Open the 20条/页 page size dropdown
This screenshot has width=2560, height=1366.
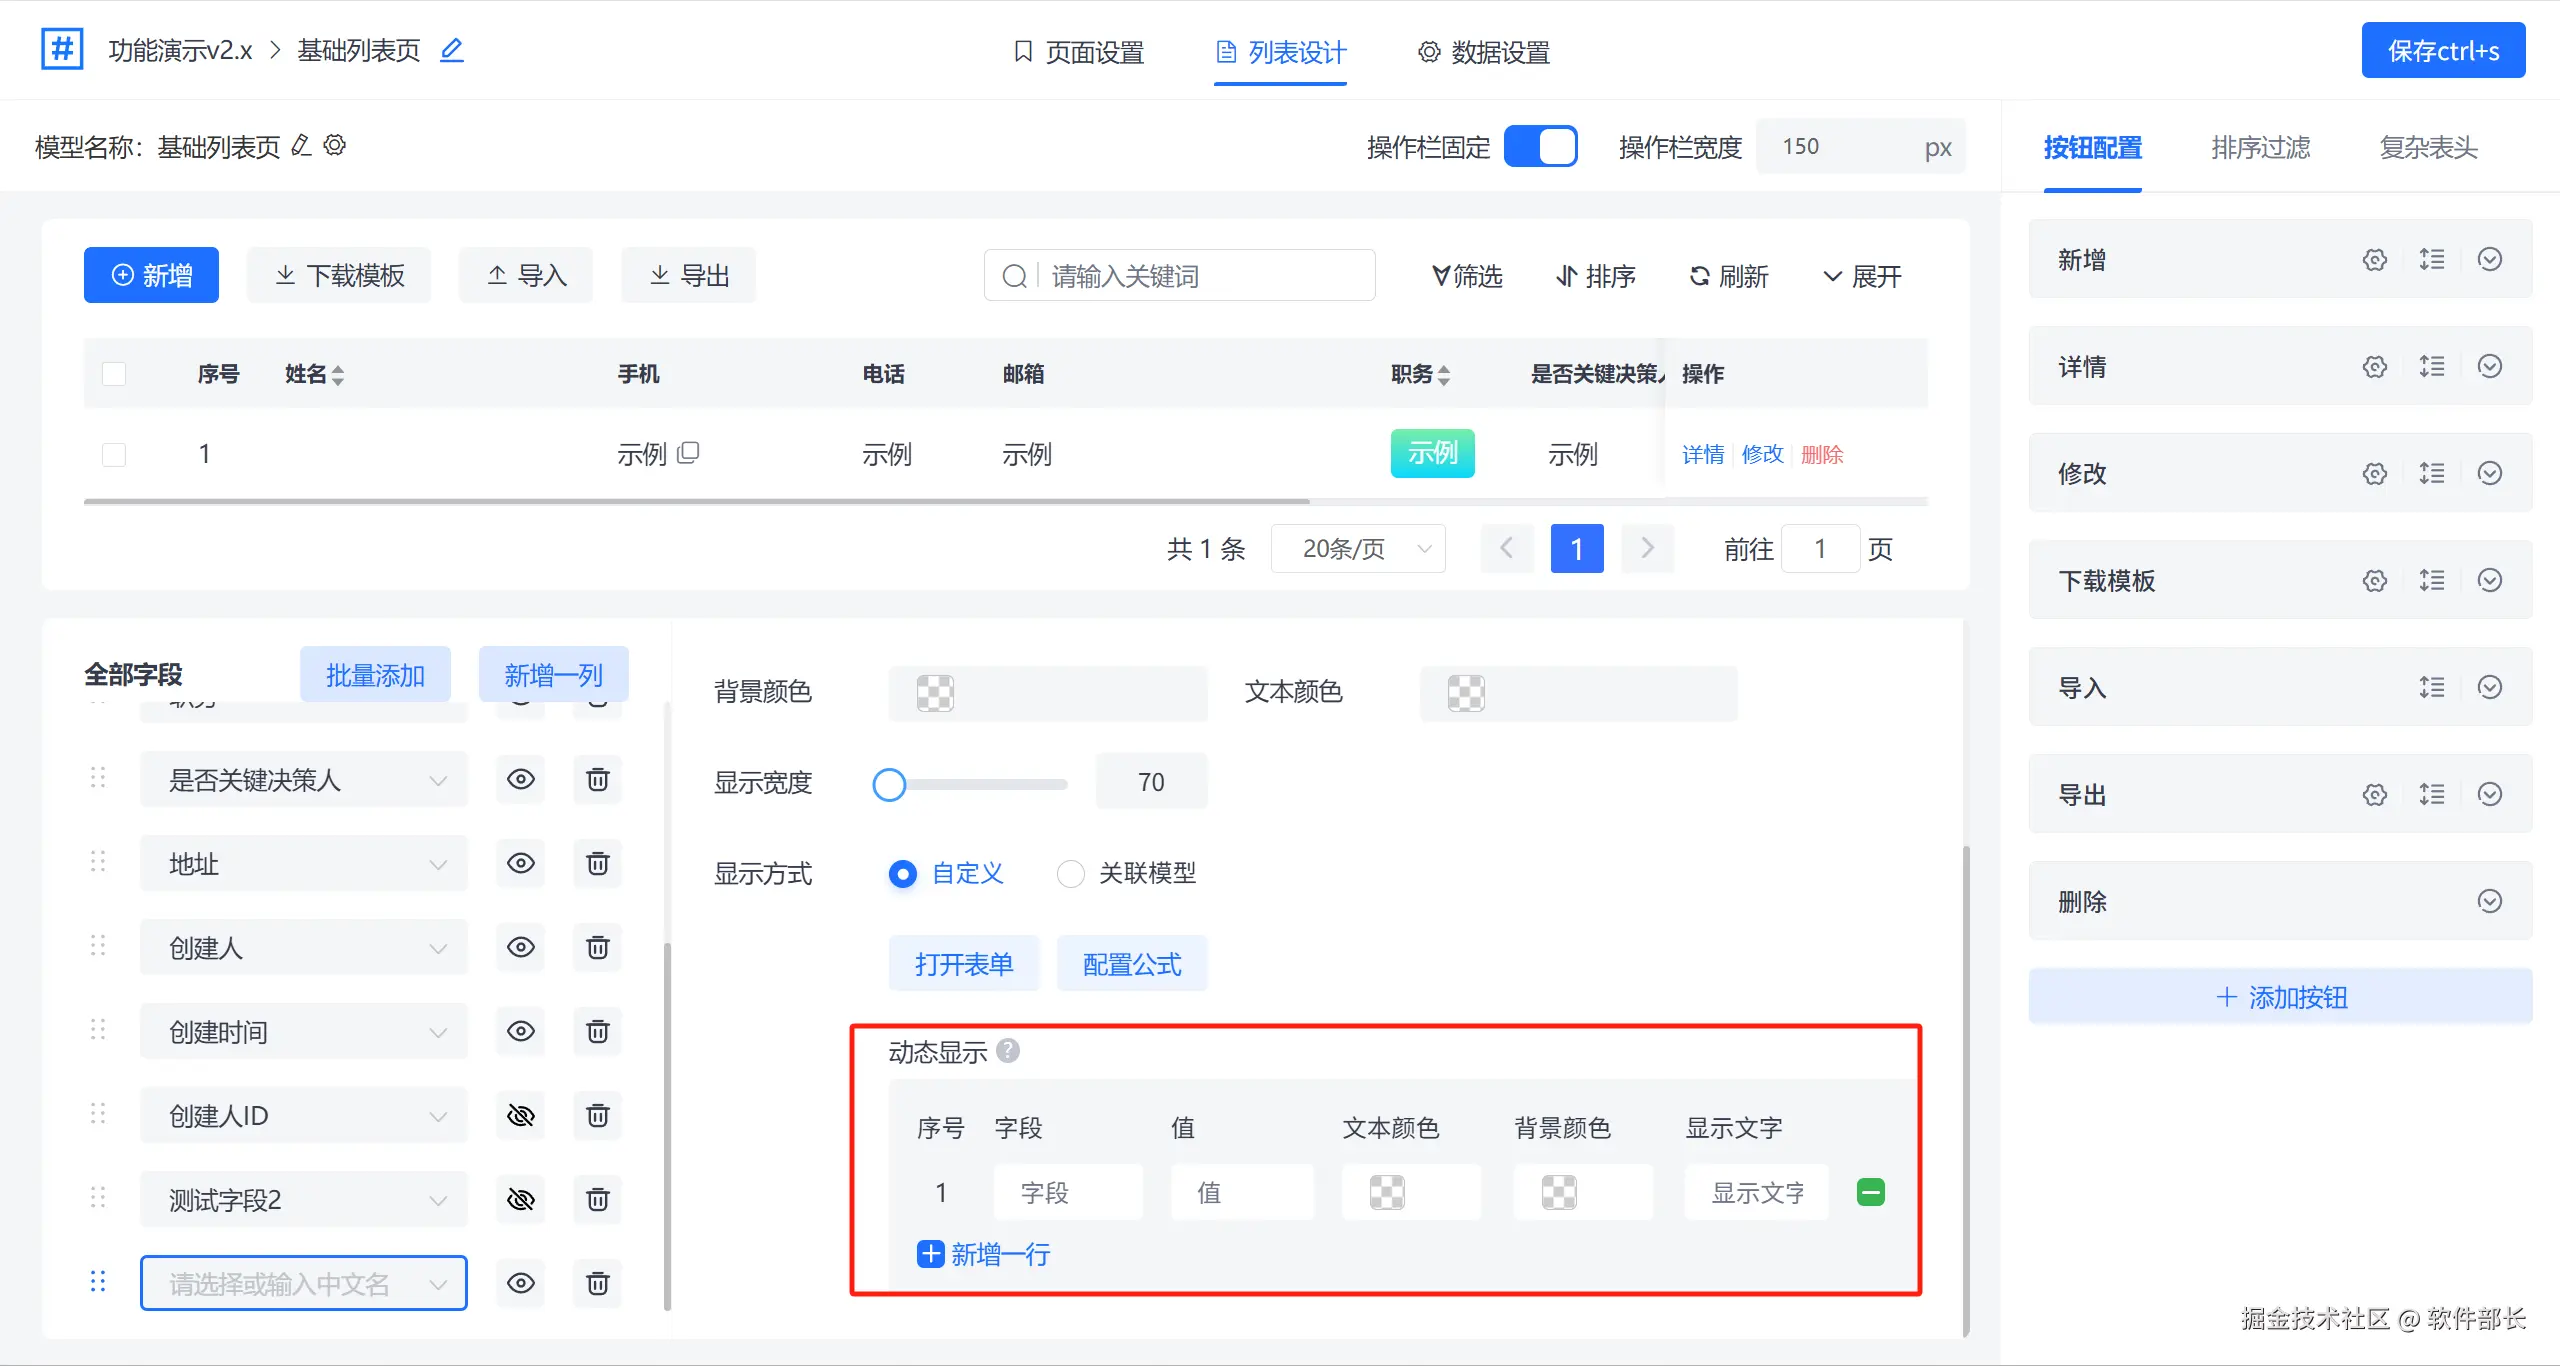1358,549
